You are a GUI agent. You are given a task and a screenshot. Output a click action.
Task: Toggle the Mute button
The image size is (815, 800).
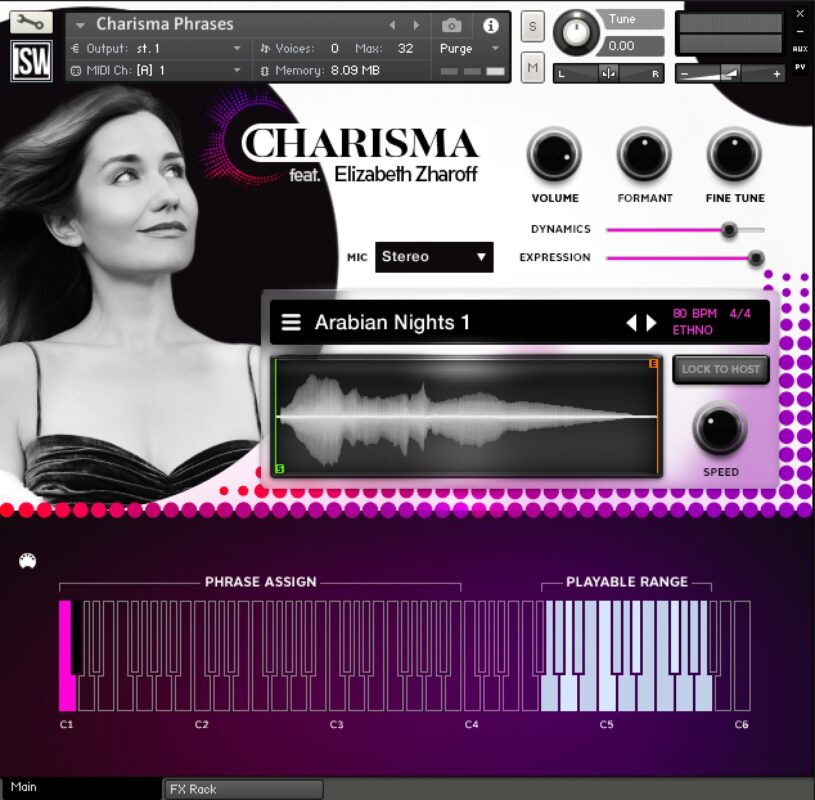(x=532, y=68)
